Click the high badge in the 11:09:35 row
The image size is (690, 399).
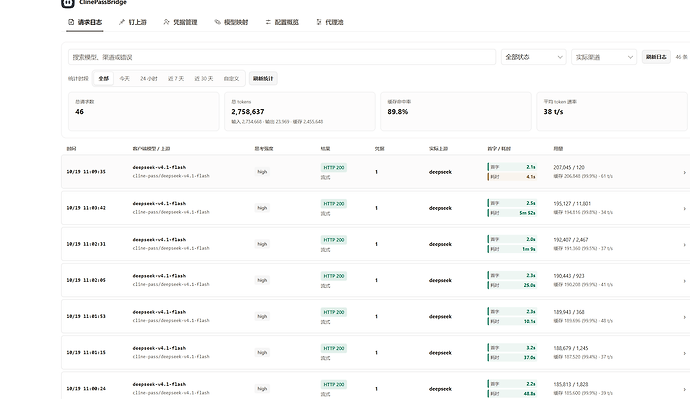[262, 172]
